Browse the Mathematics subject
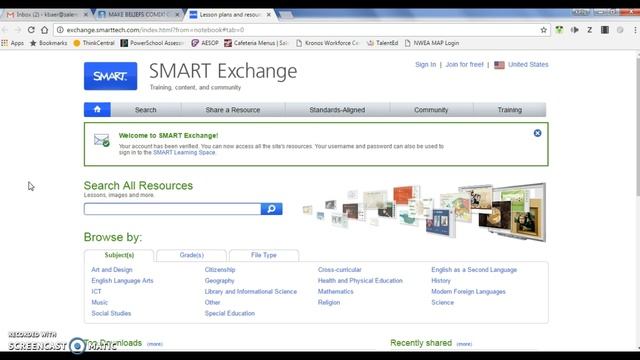The height and width of the screenshot is (360, 640). (336, 291)
